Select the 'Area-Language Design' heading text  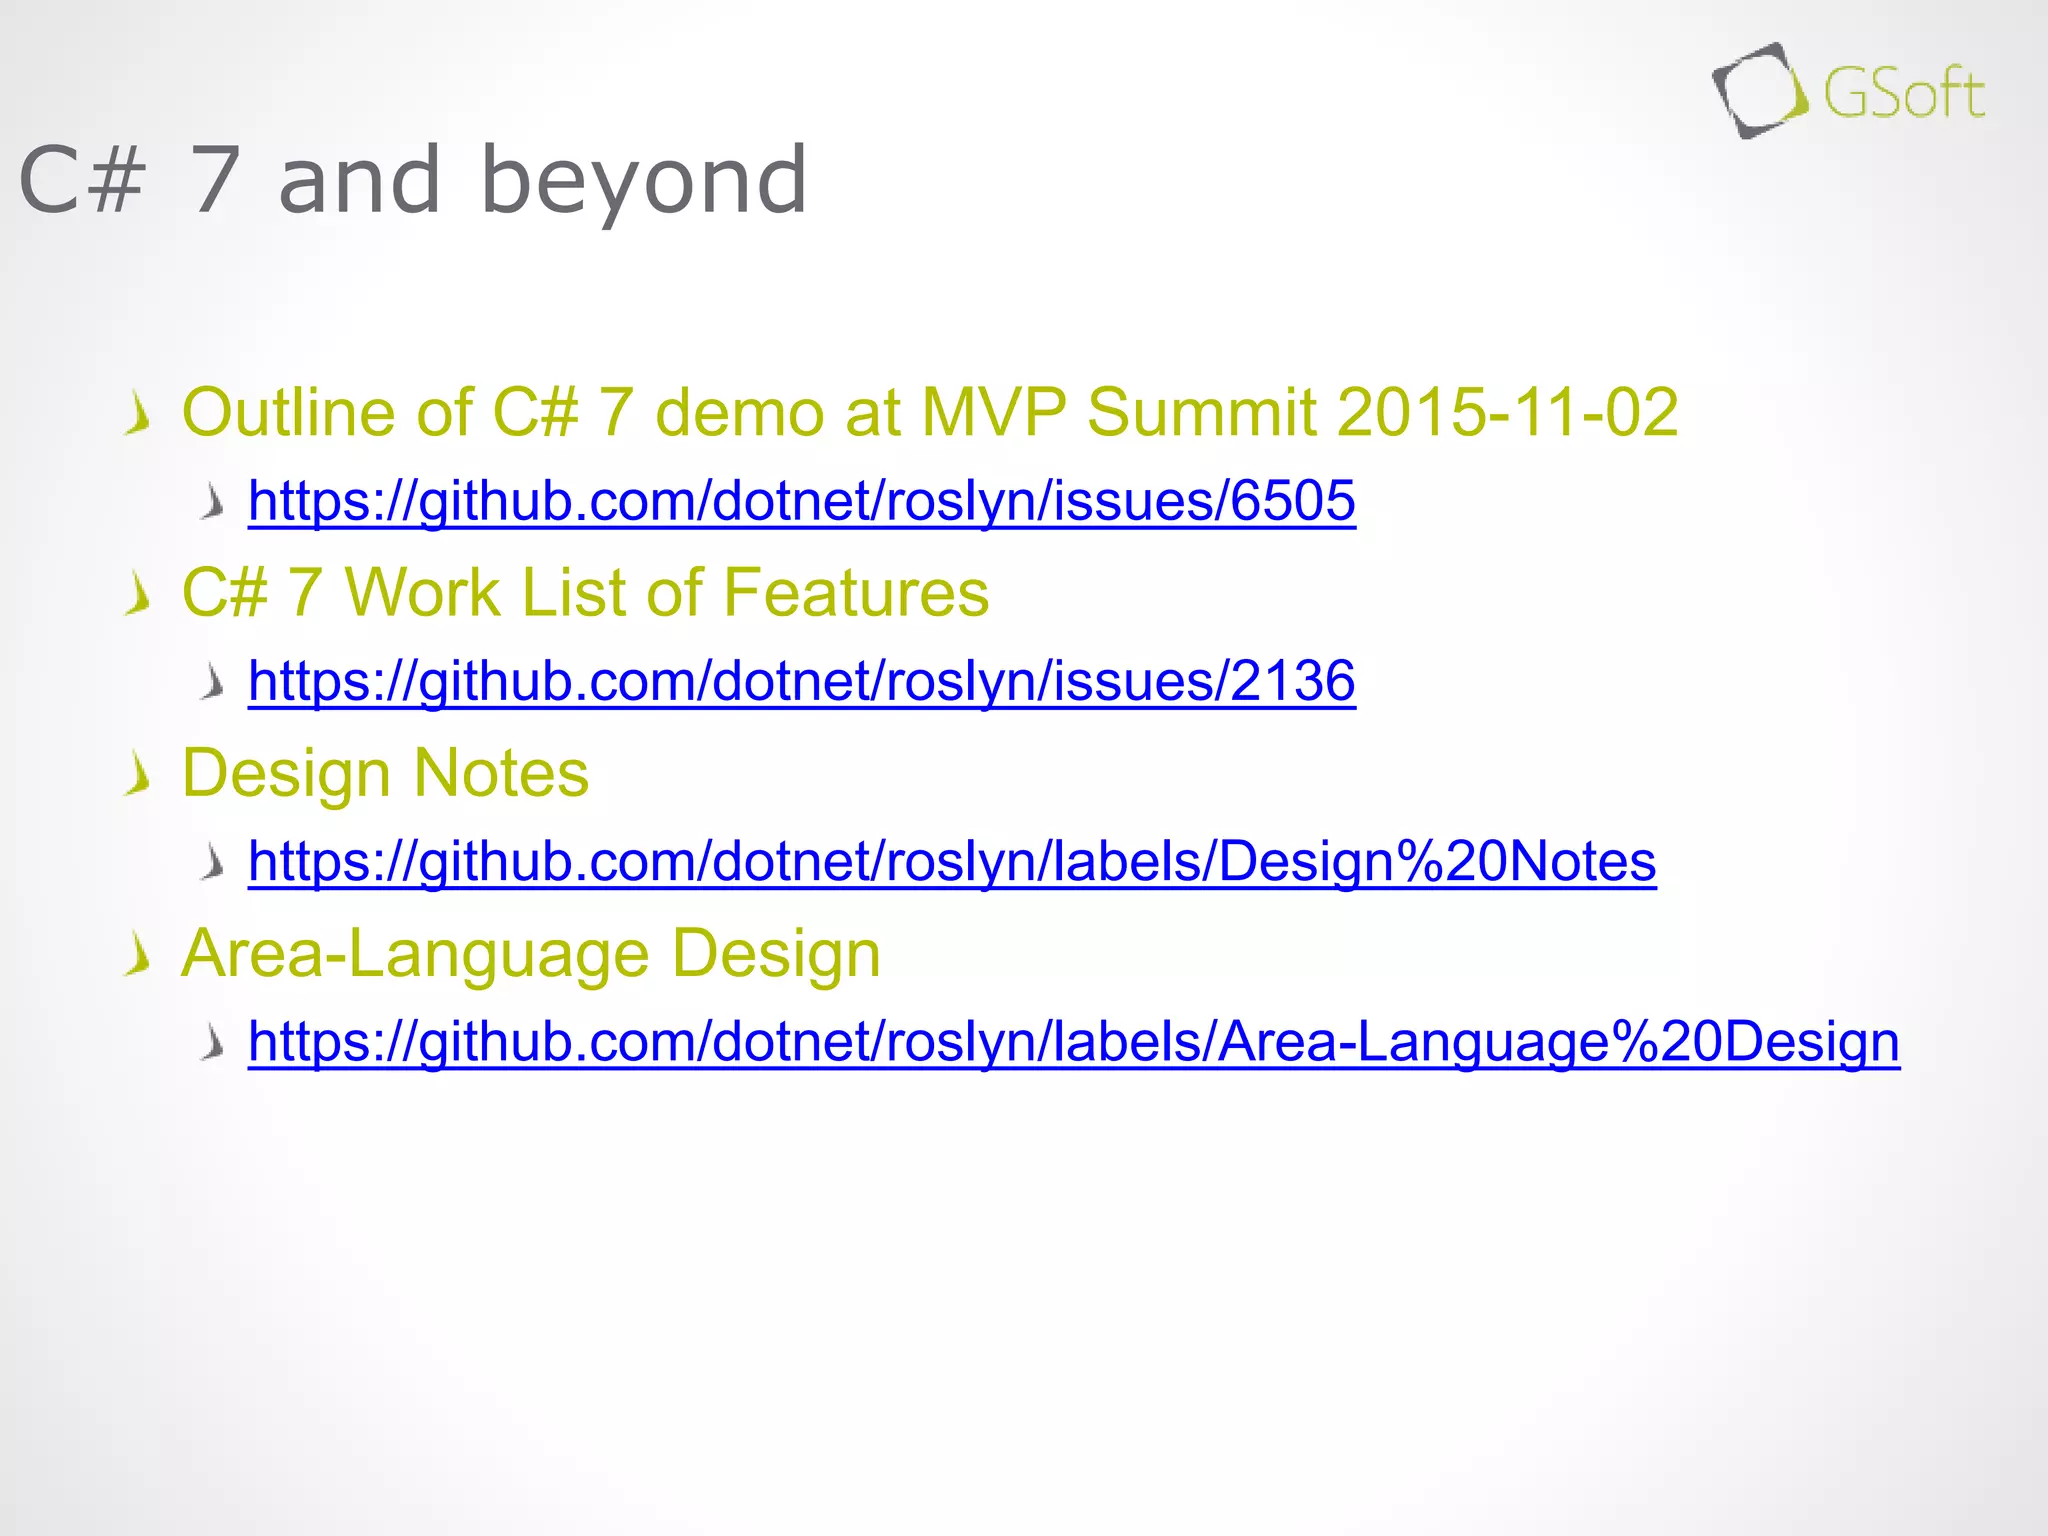pos(532,954)
